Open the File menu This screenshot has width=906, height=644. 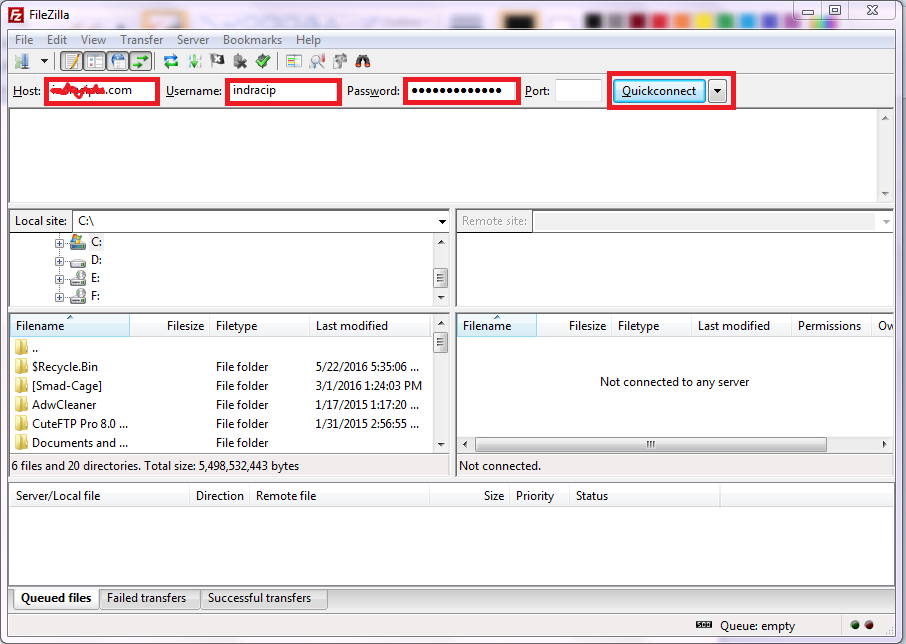[24, 40]
